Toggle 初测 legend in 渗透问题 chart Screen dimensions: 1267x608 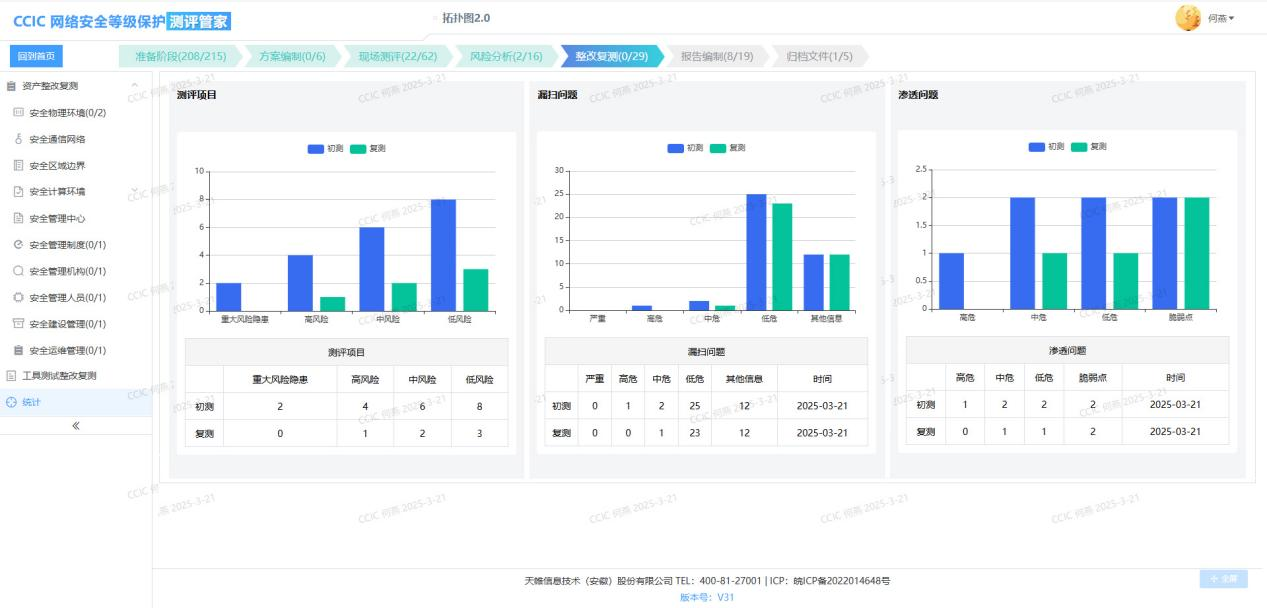click(1047, 147)
